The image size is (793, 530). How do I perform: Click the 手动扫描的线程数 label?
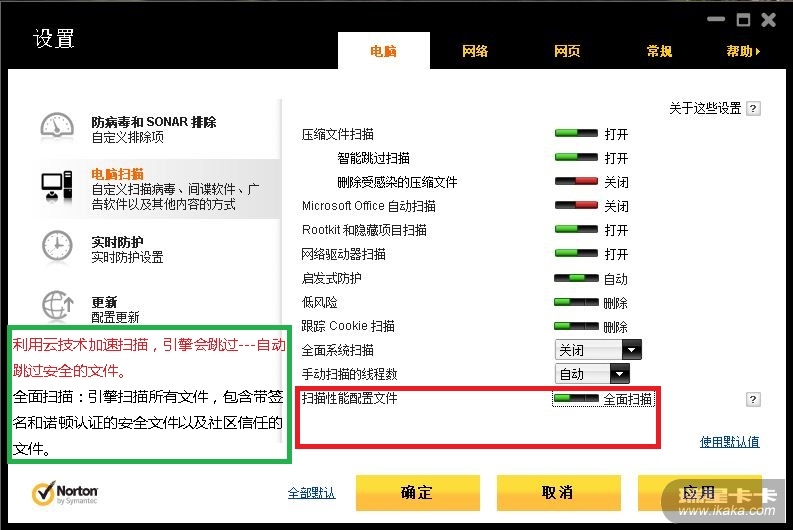click(349, 374)
